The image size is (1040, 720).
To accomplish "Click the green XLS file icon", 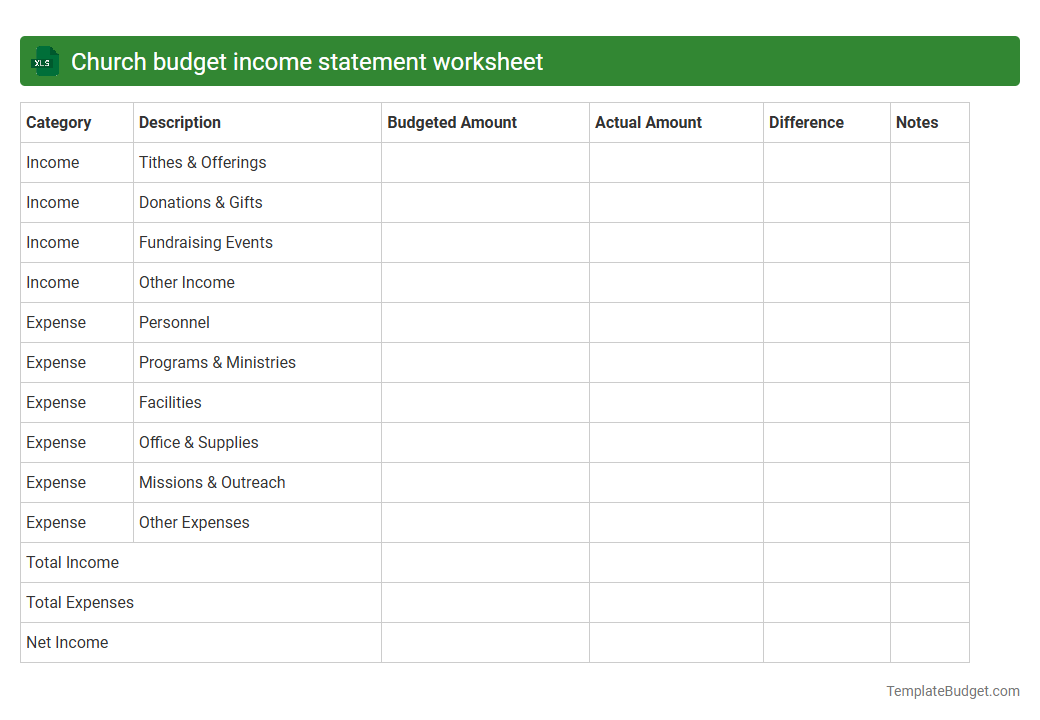I will (44, 61).
